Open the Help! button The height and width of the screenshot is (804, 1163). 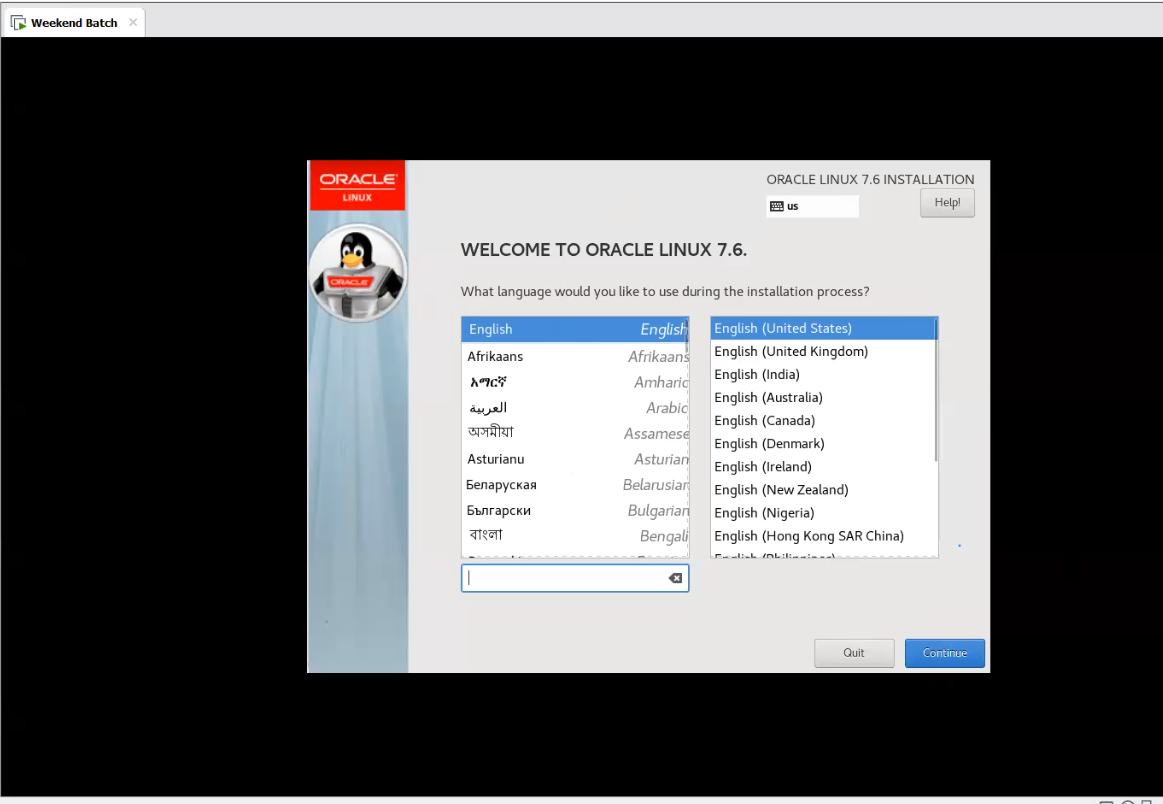click(x=947, y=202)
